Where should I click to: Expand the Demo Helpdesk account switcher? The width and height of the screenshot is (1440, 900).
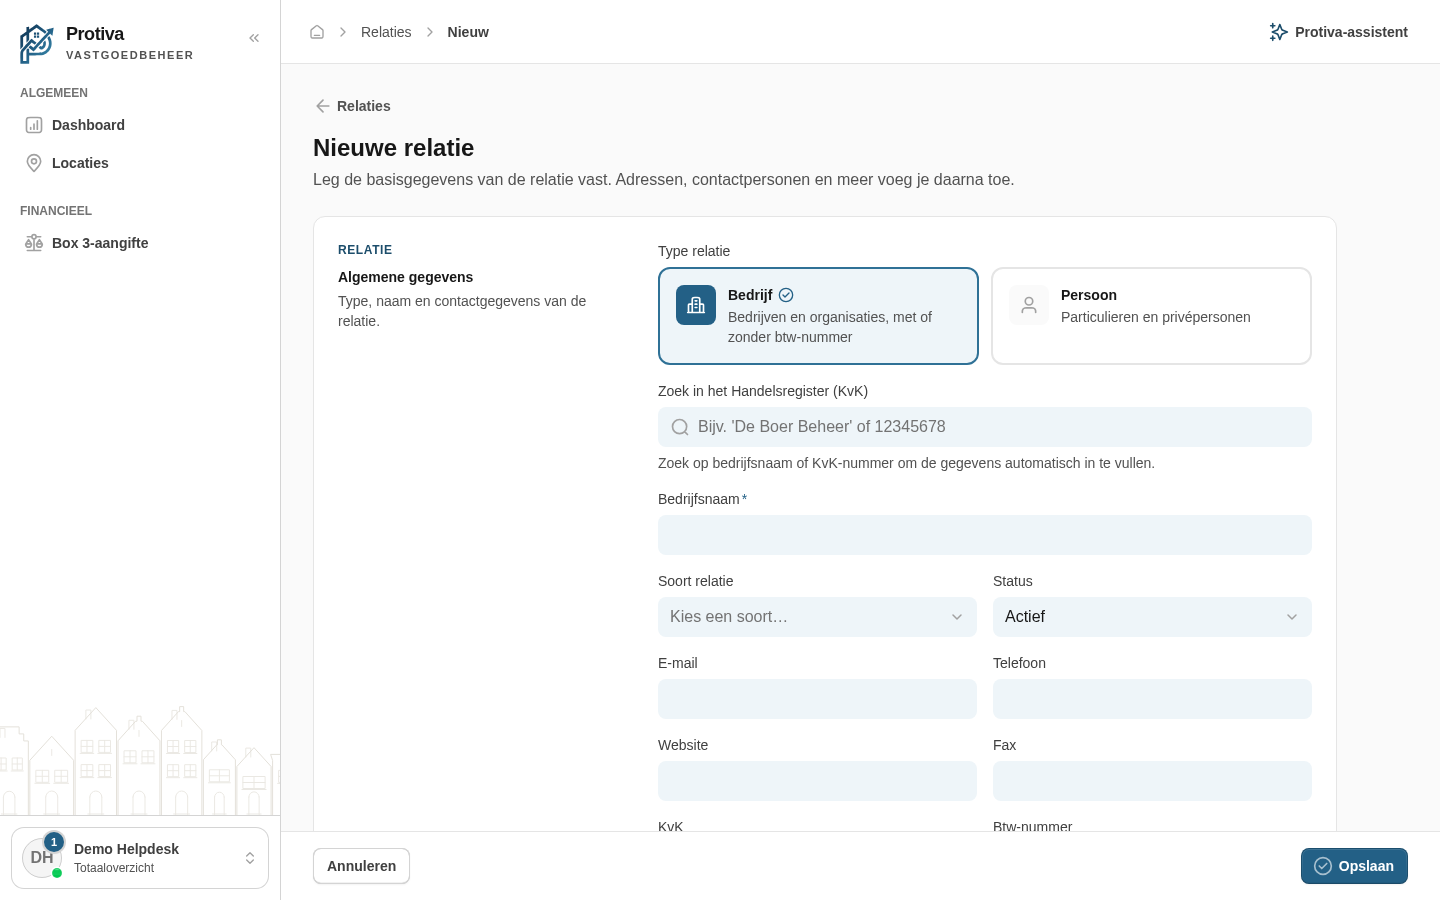coord(140,858)
